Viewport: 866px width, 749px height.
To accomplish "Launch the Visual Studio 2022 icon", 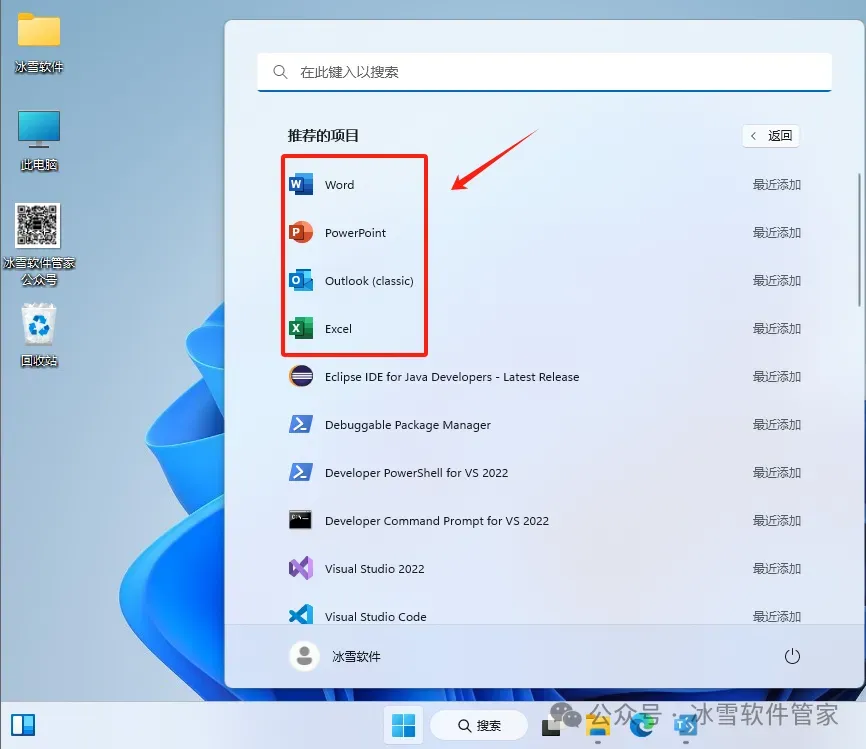I will point(301,568).
